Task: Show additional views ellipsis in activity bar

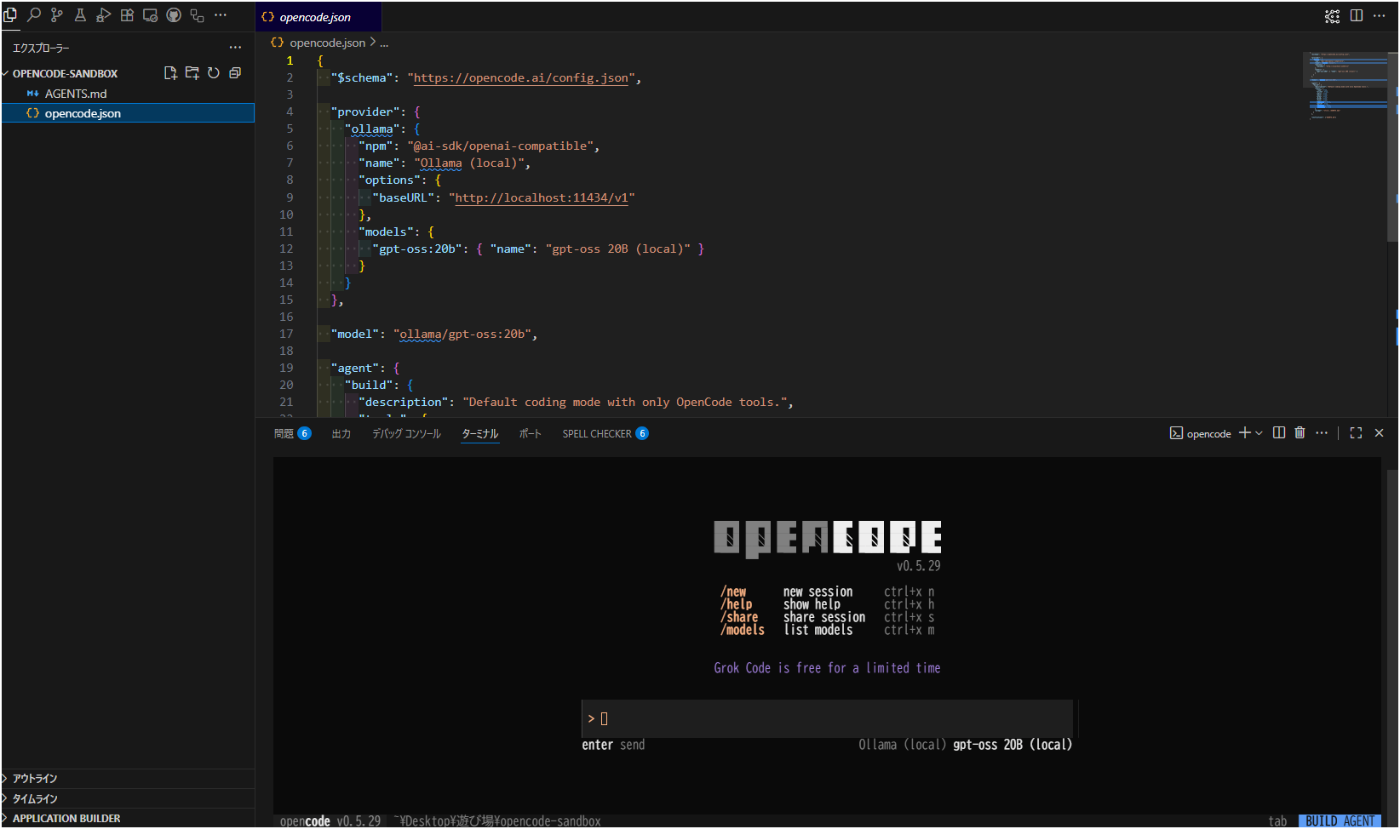Action: pyautogui.click(x=220, y=15)
